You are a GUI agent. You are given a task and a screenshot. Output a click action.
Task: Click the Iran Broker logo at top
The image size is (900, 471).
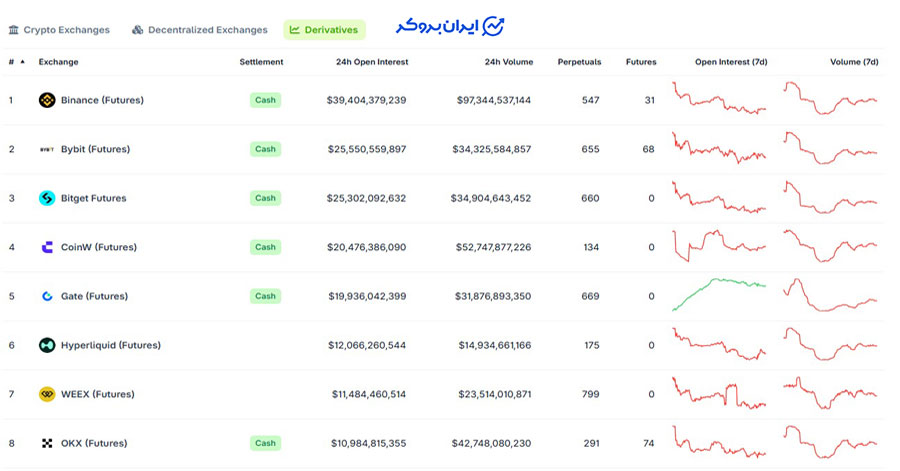(450, 26)
